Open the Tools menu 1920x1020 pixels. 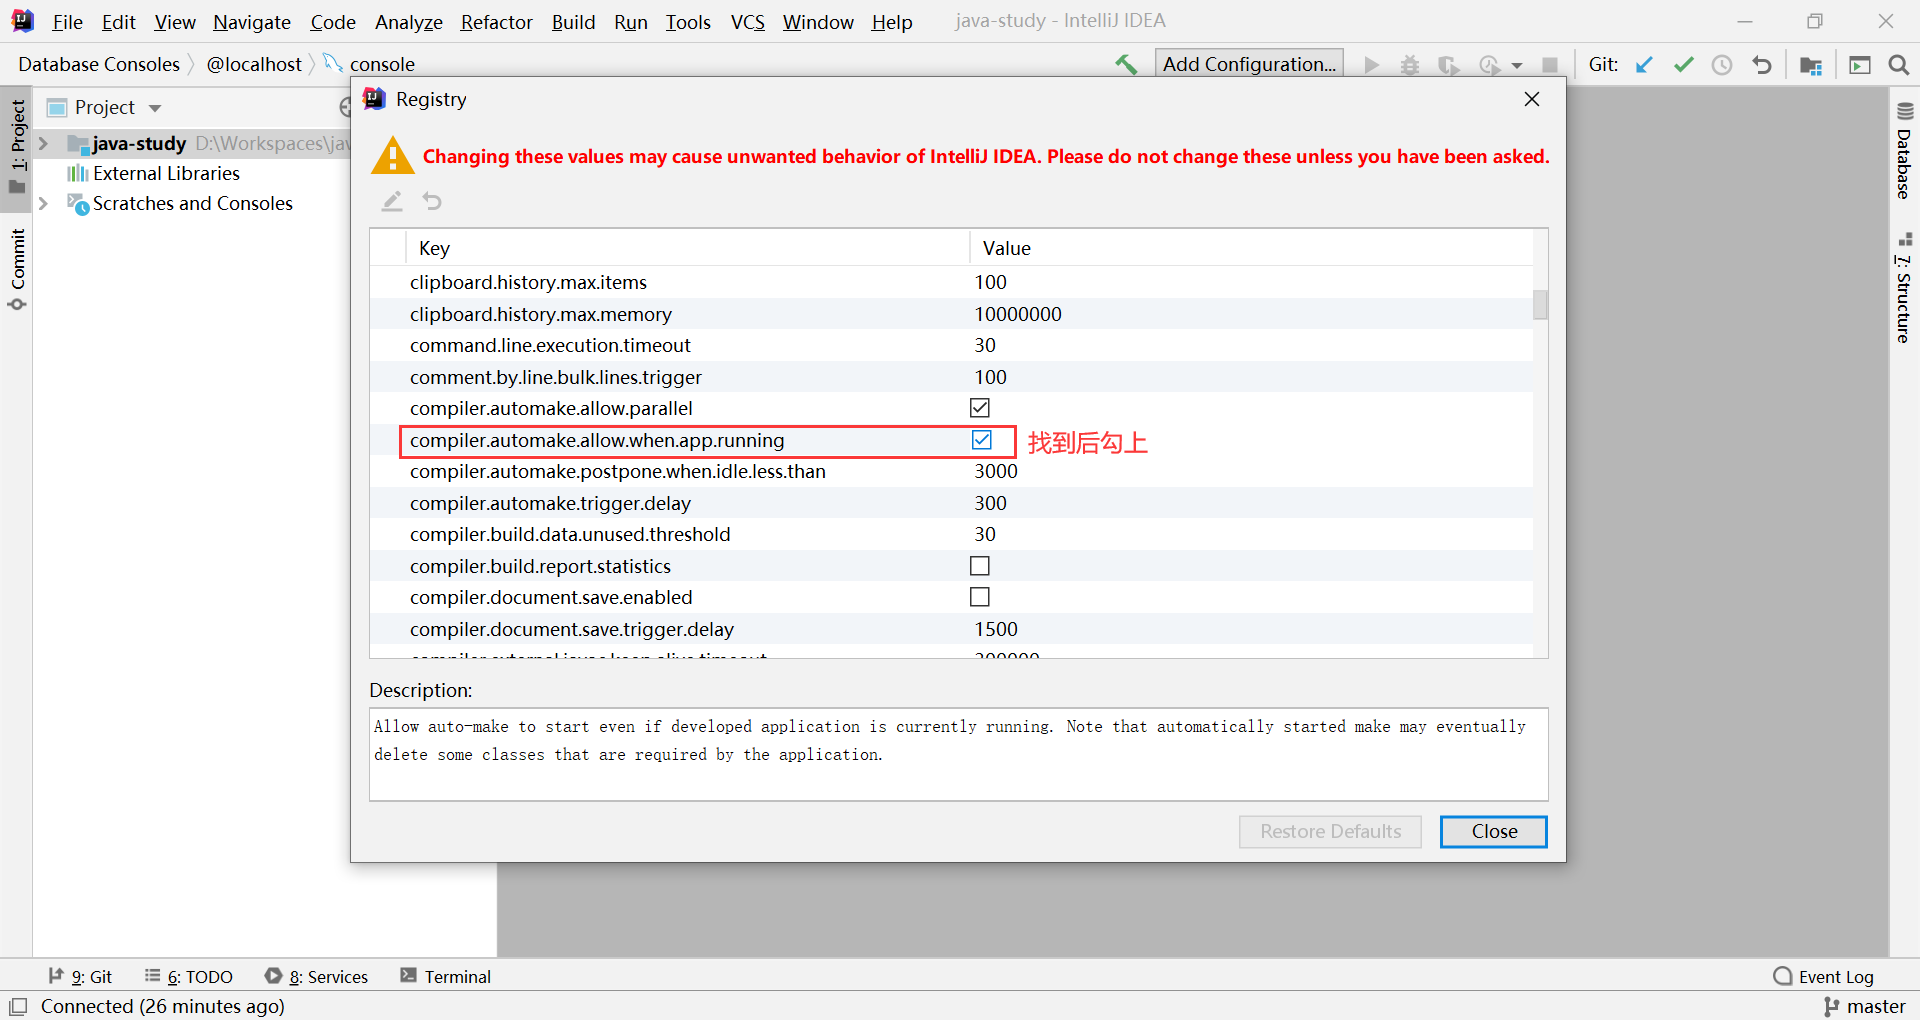688,22
